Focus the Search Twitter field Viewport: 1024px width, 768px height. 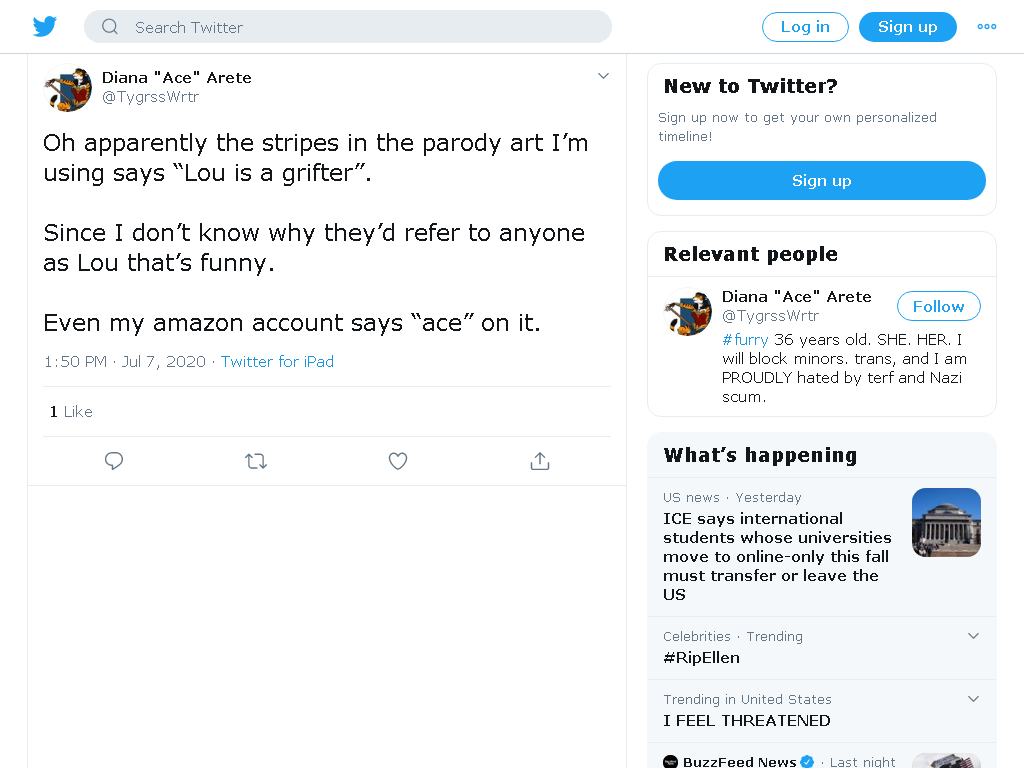coord(347,27)
